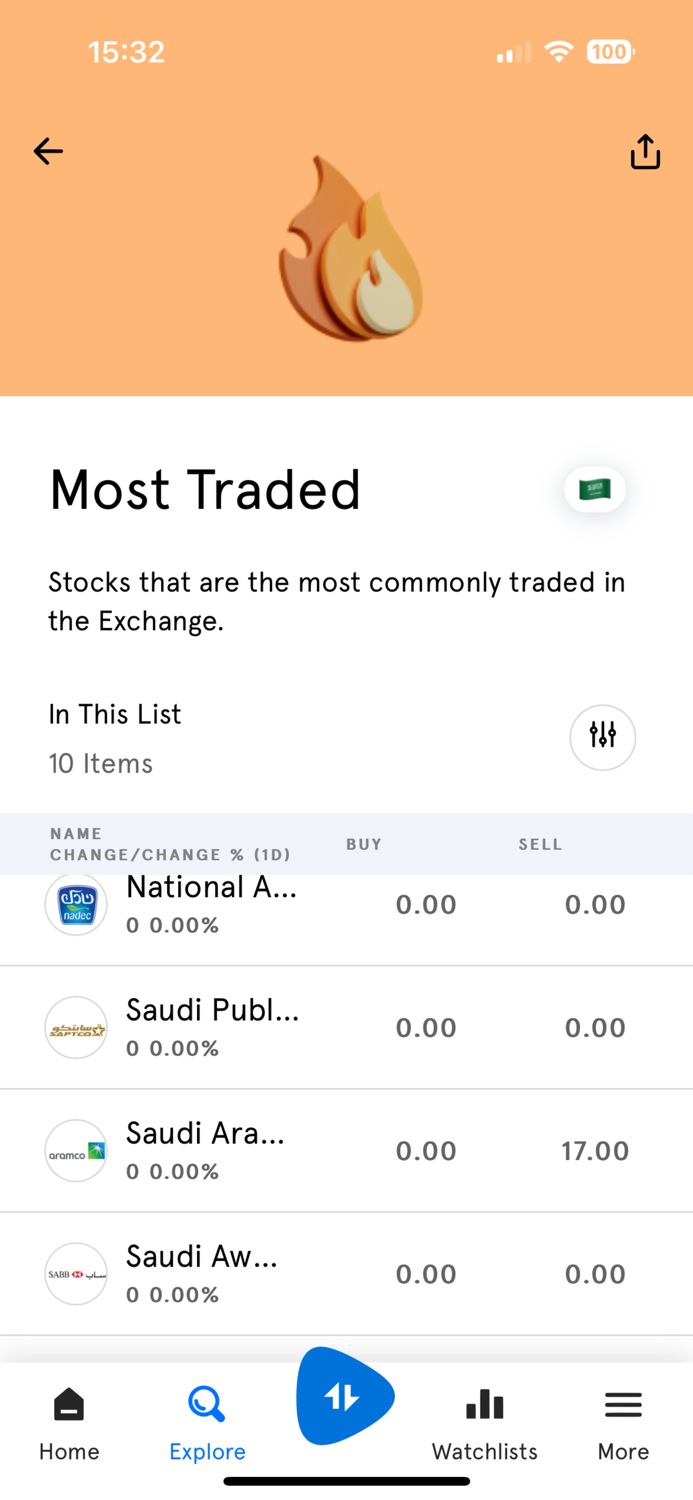The width and height of the screenshot is (693, 1500).
Task: Tap the back arrow to leave Most Traded
Action: [x=47, y=151]
